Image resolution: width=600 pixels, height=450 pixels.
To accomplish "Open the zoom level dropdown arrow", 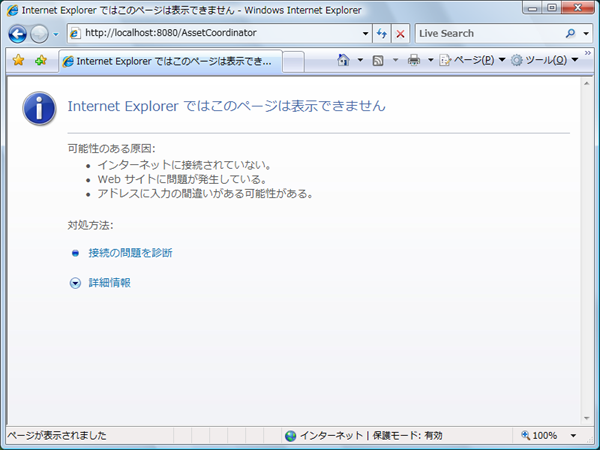I will (573, 435).
